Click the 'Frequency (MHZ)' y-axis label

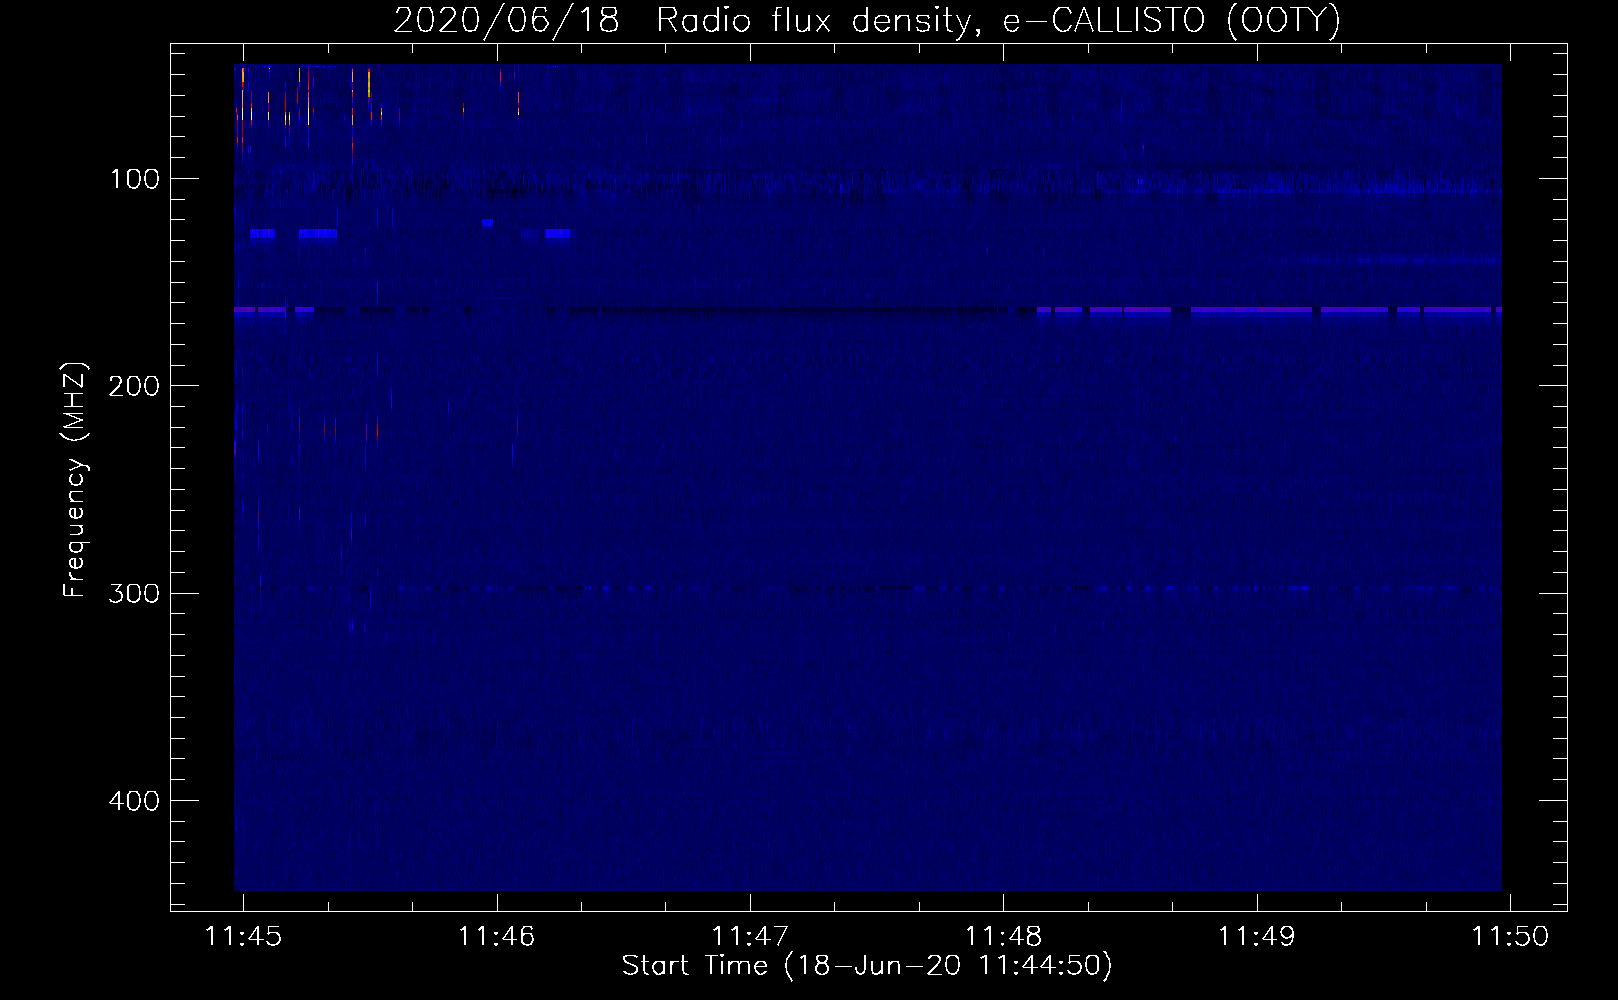[75, 480]
